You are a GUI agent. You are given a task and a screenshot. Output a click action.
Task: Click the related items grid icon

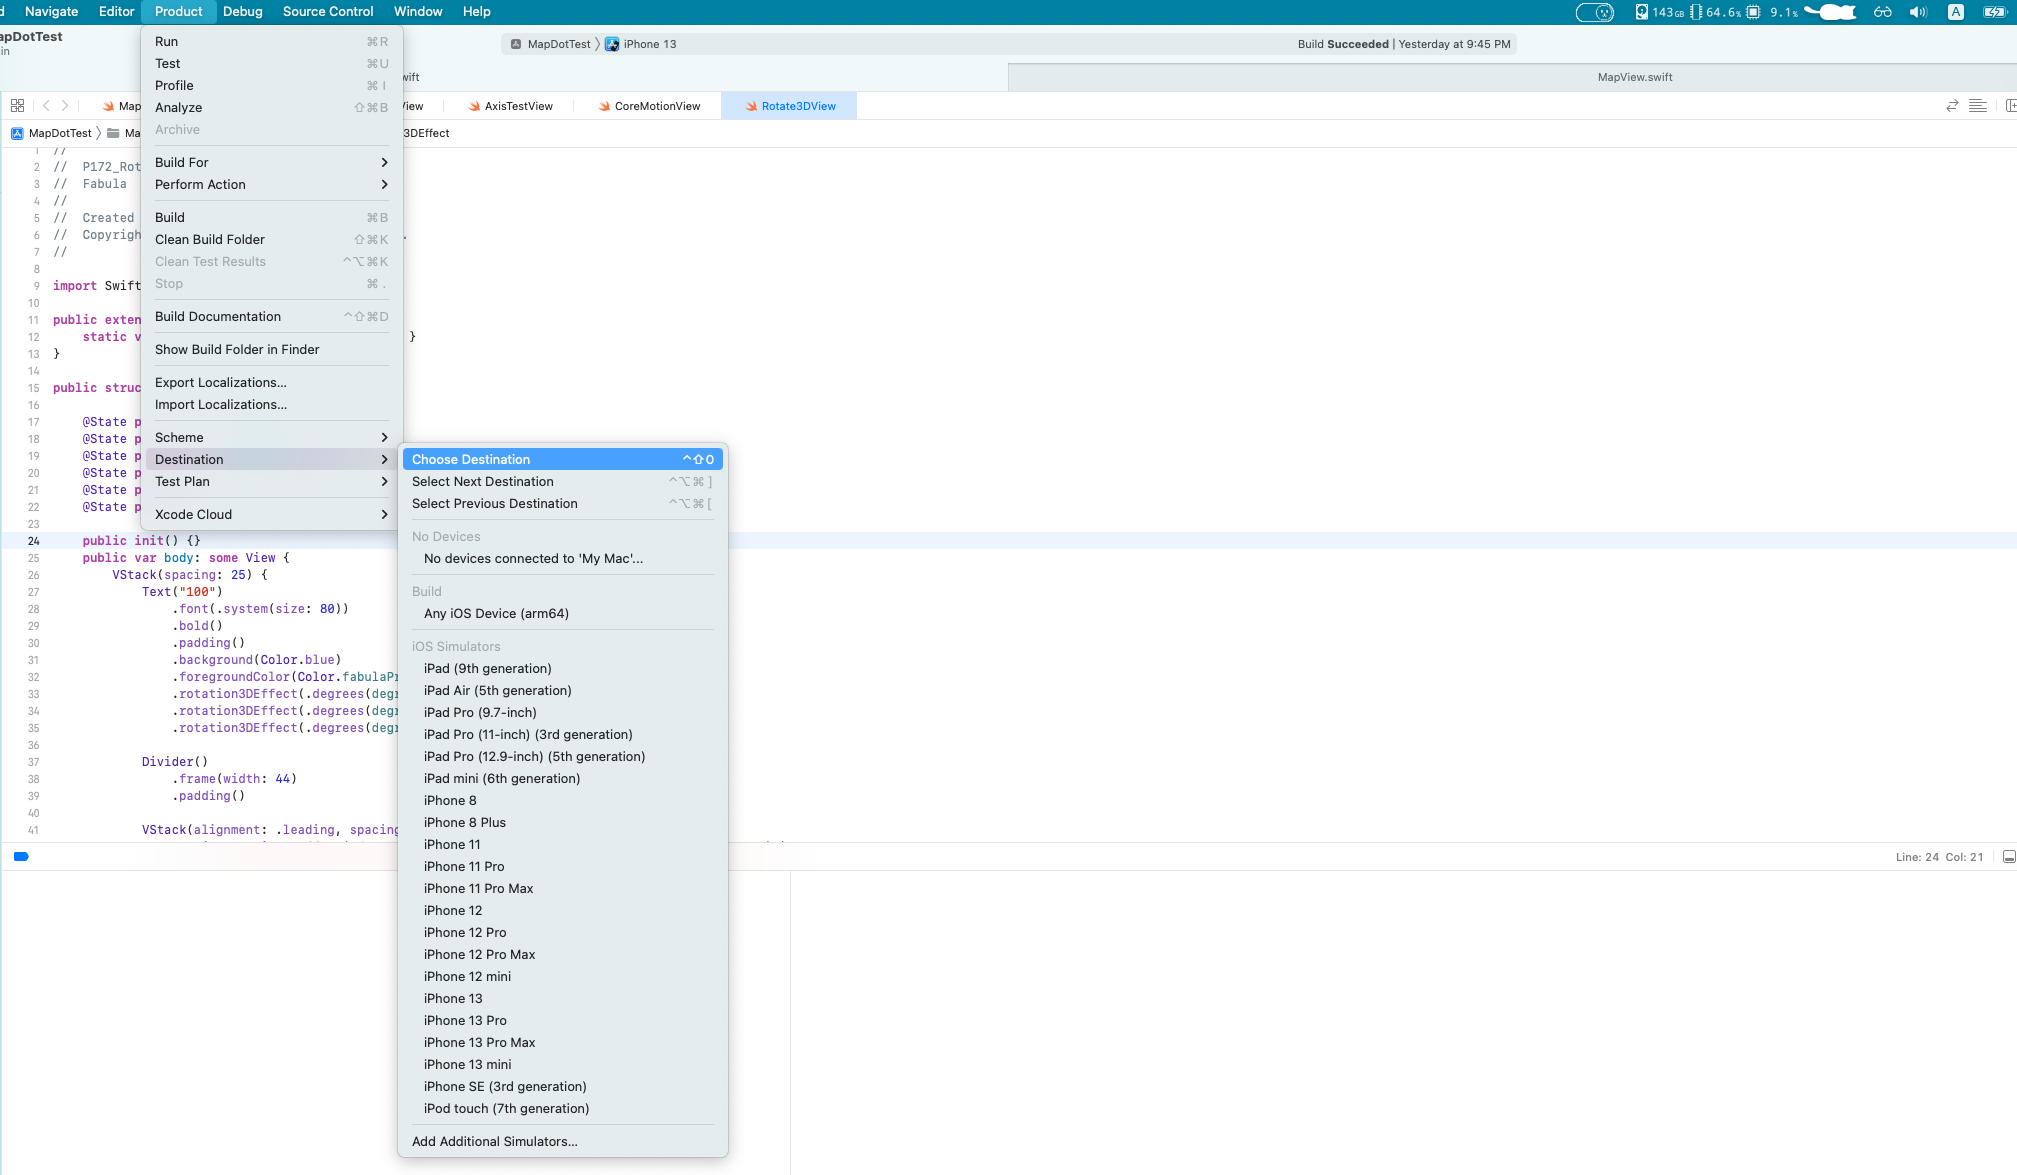click(17, 106)
